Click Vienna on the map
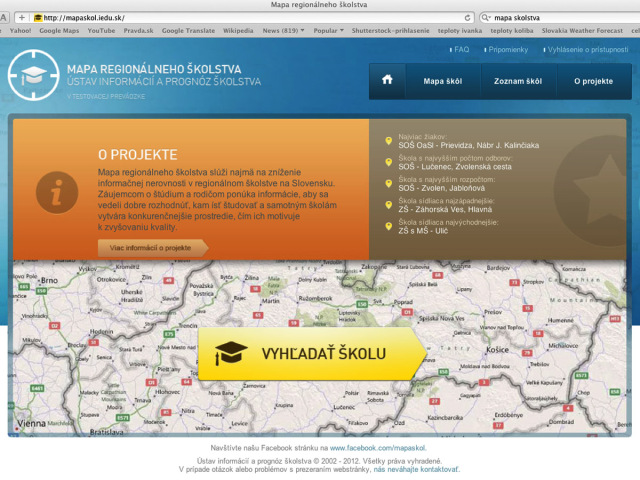 pyautogui.click(x=31, y=423)
